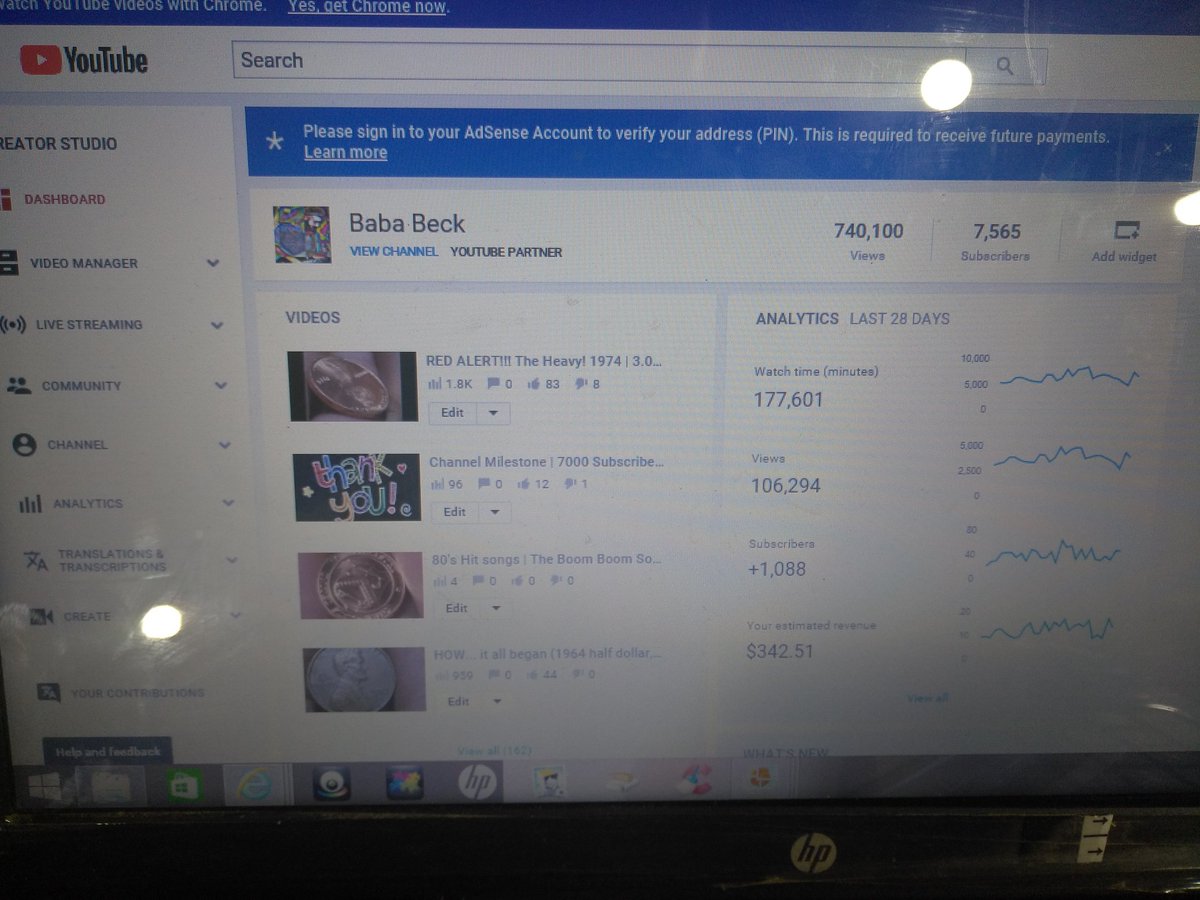
Task: Expand the Live Streaming chevron
Action: (x=218, y=325)
